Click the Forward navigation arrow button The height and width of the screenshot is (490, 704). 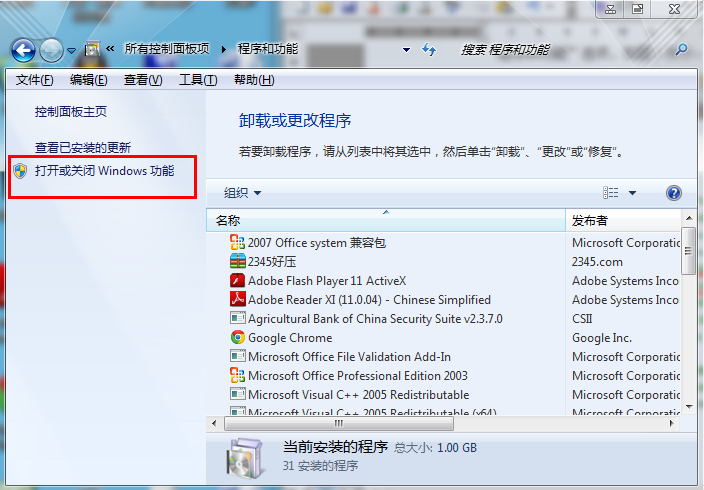pos(52,49)
